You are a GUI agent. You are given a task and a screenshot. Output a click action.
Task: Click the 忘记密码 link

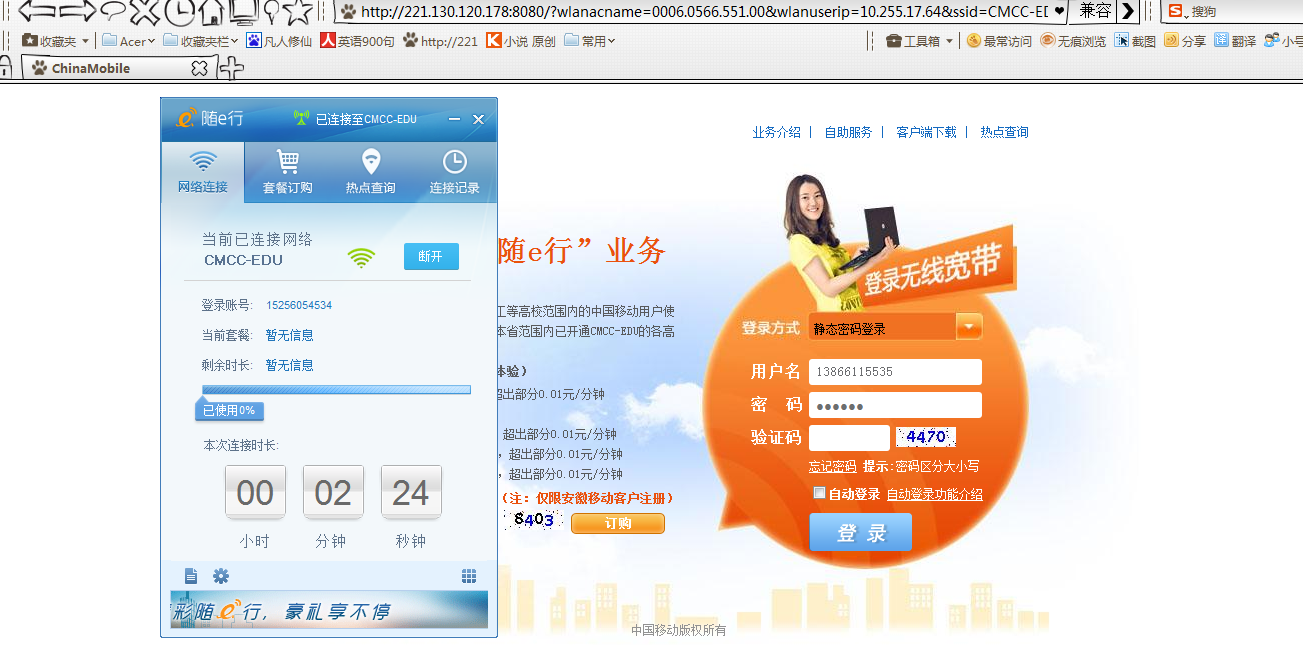point(833,466)
